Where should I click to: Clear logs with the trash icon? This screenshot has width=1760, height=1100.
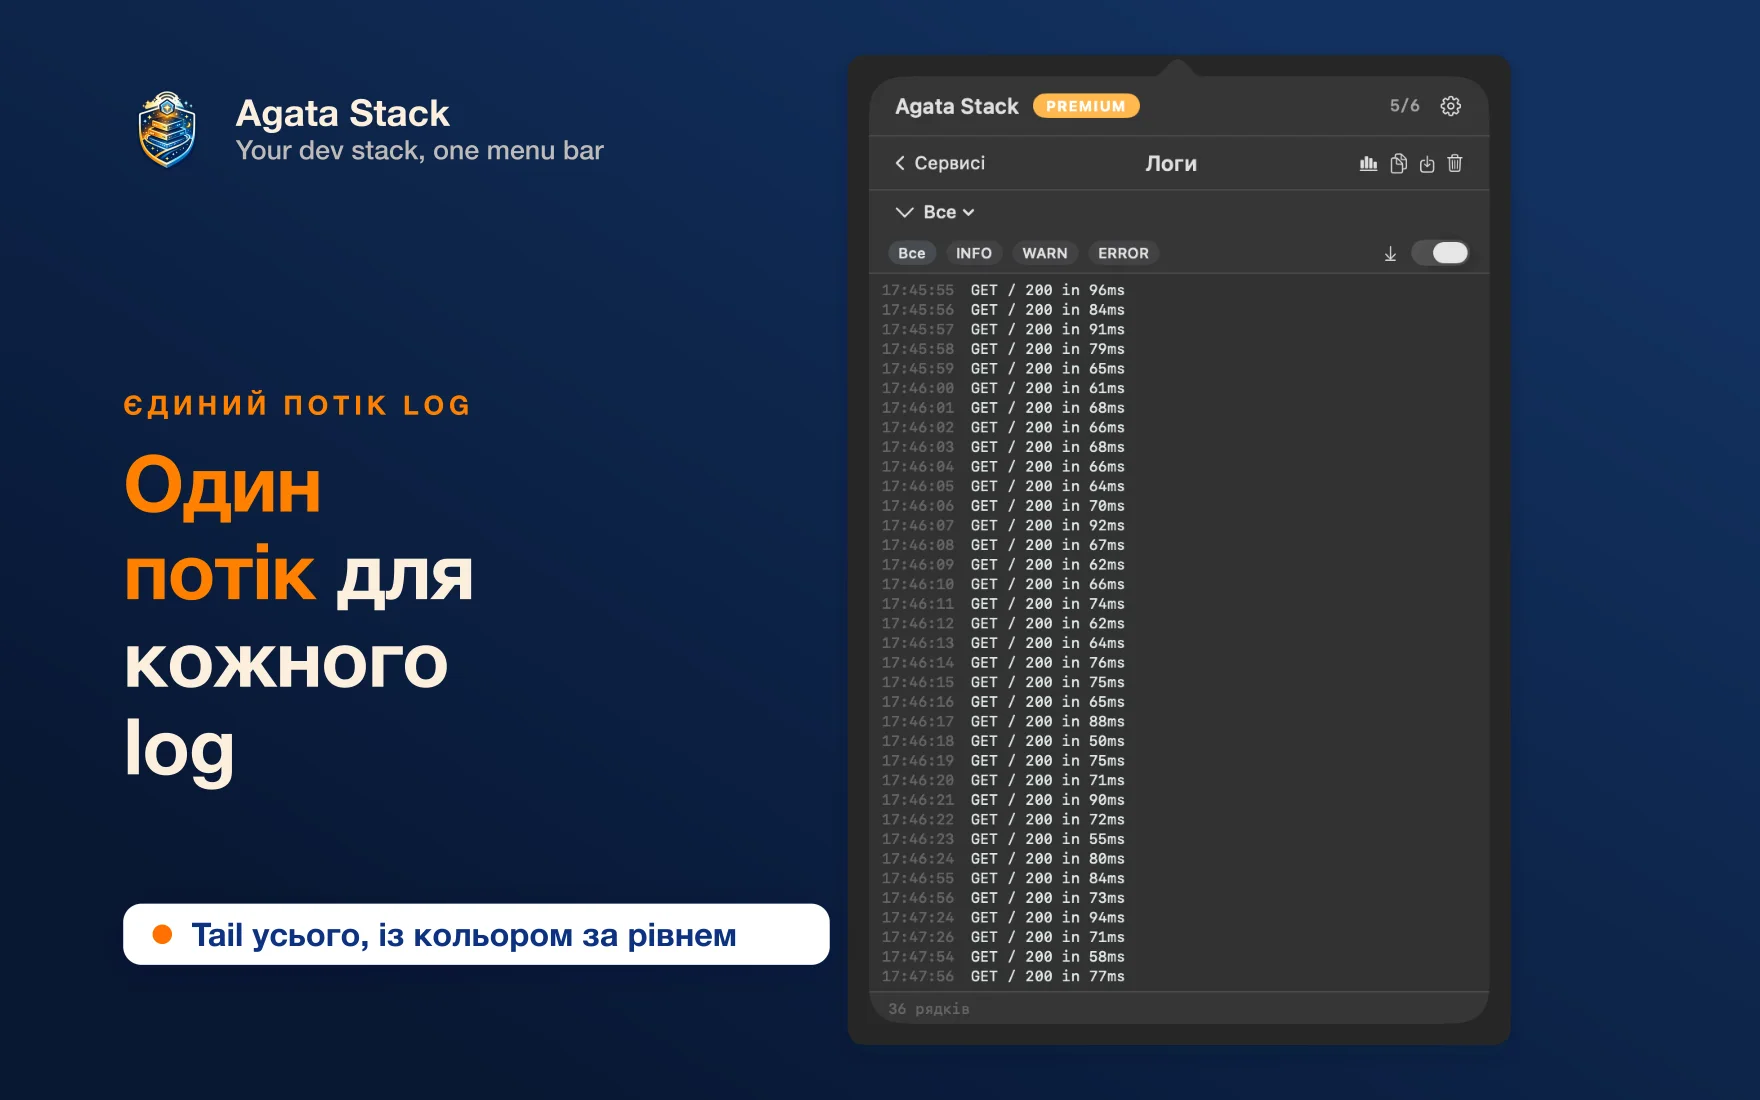click(x=1455, y=163)
